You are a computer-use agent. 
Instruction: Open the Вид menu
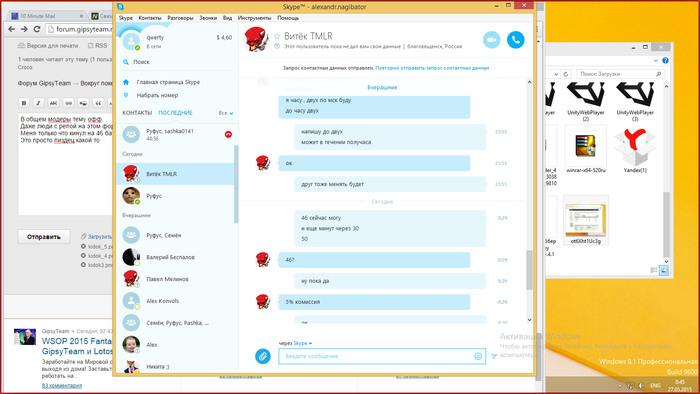point(227,18)
